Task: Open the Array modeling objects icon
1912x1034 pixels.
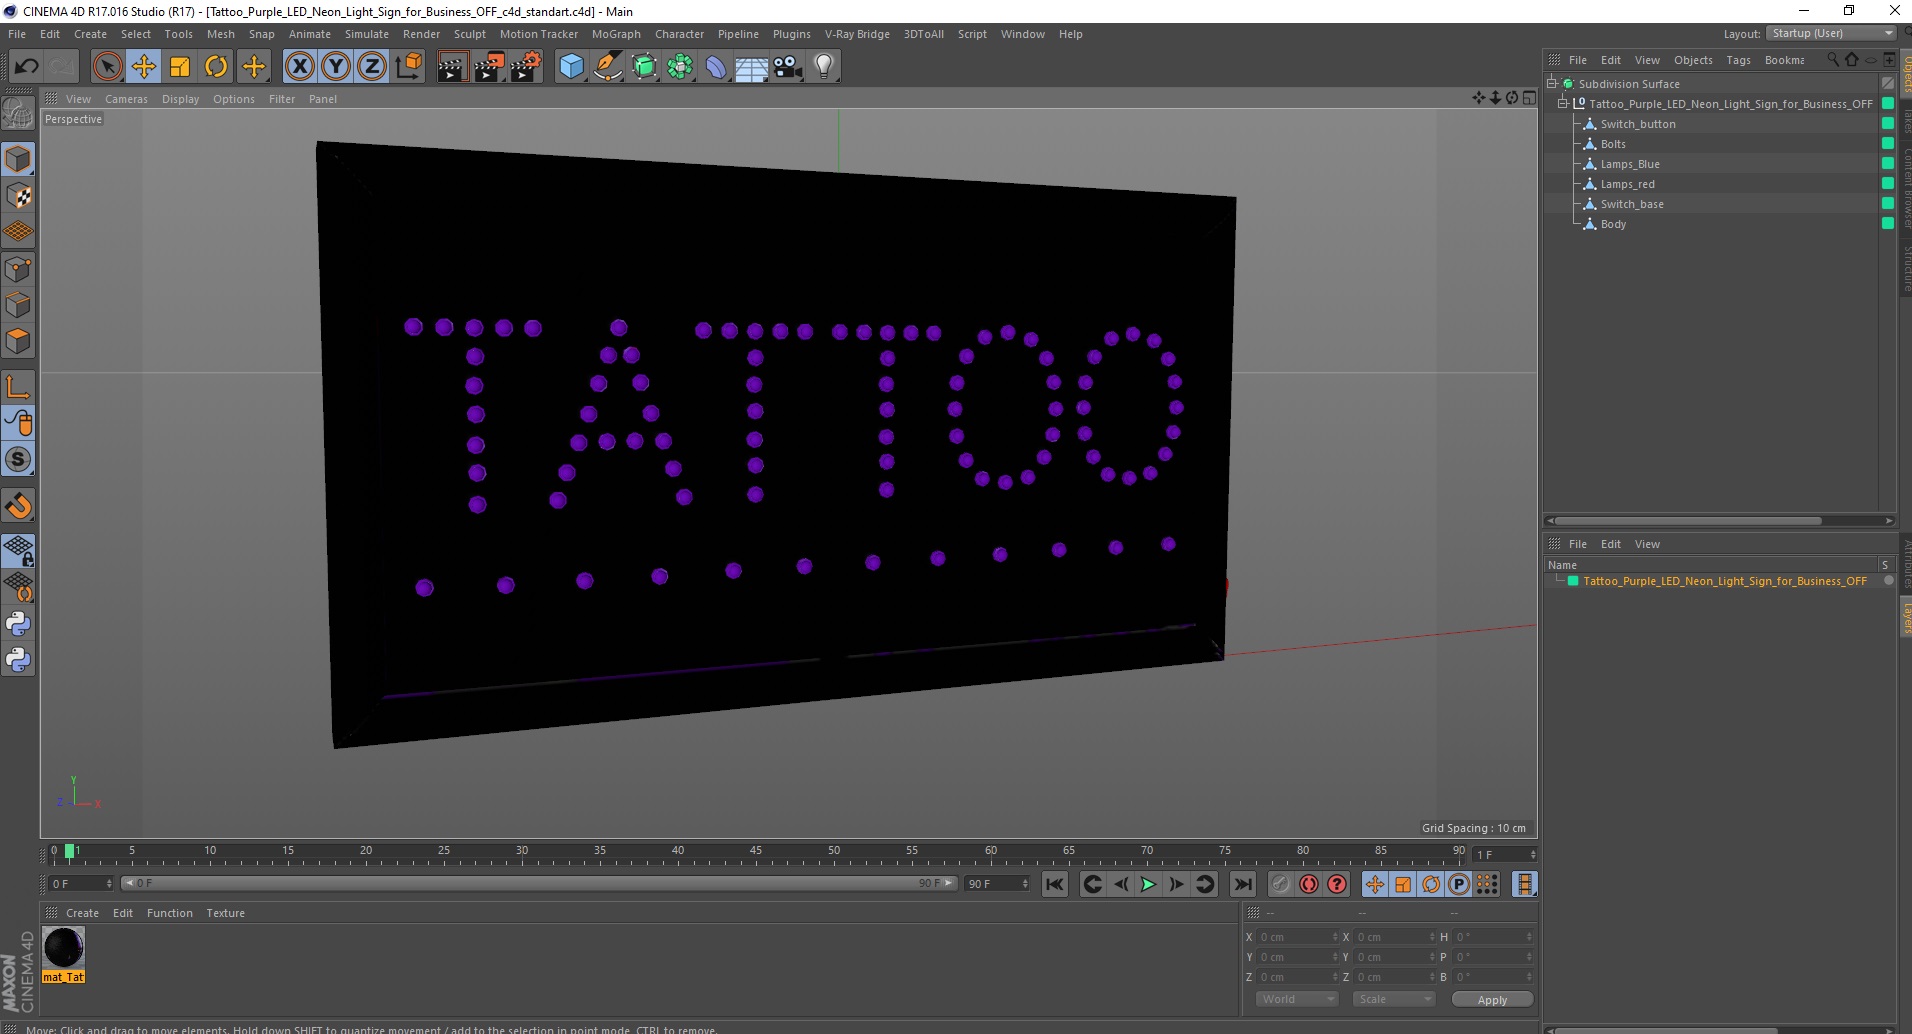Action: [x=680, y=67]
